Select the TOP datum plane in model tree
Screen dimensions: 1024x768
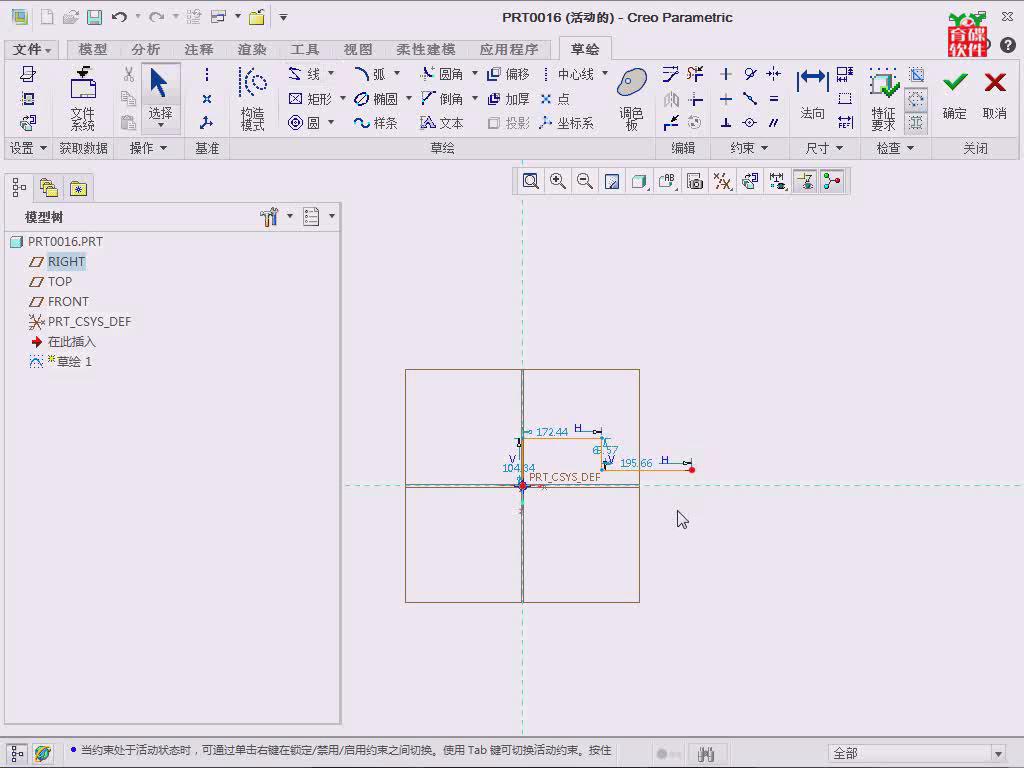pos(59,281)
